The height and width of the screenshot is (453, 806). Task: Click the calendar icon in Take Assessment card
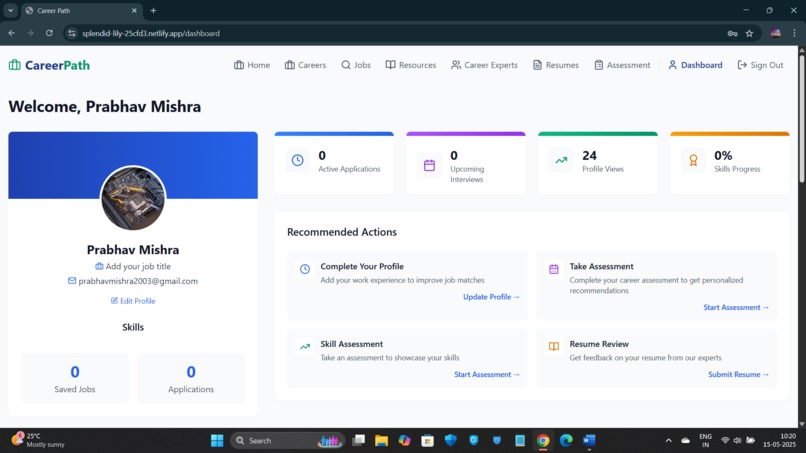554,269
